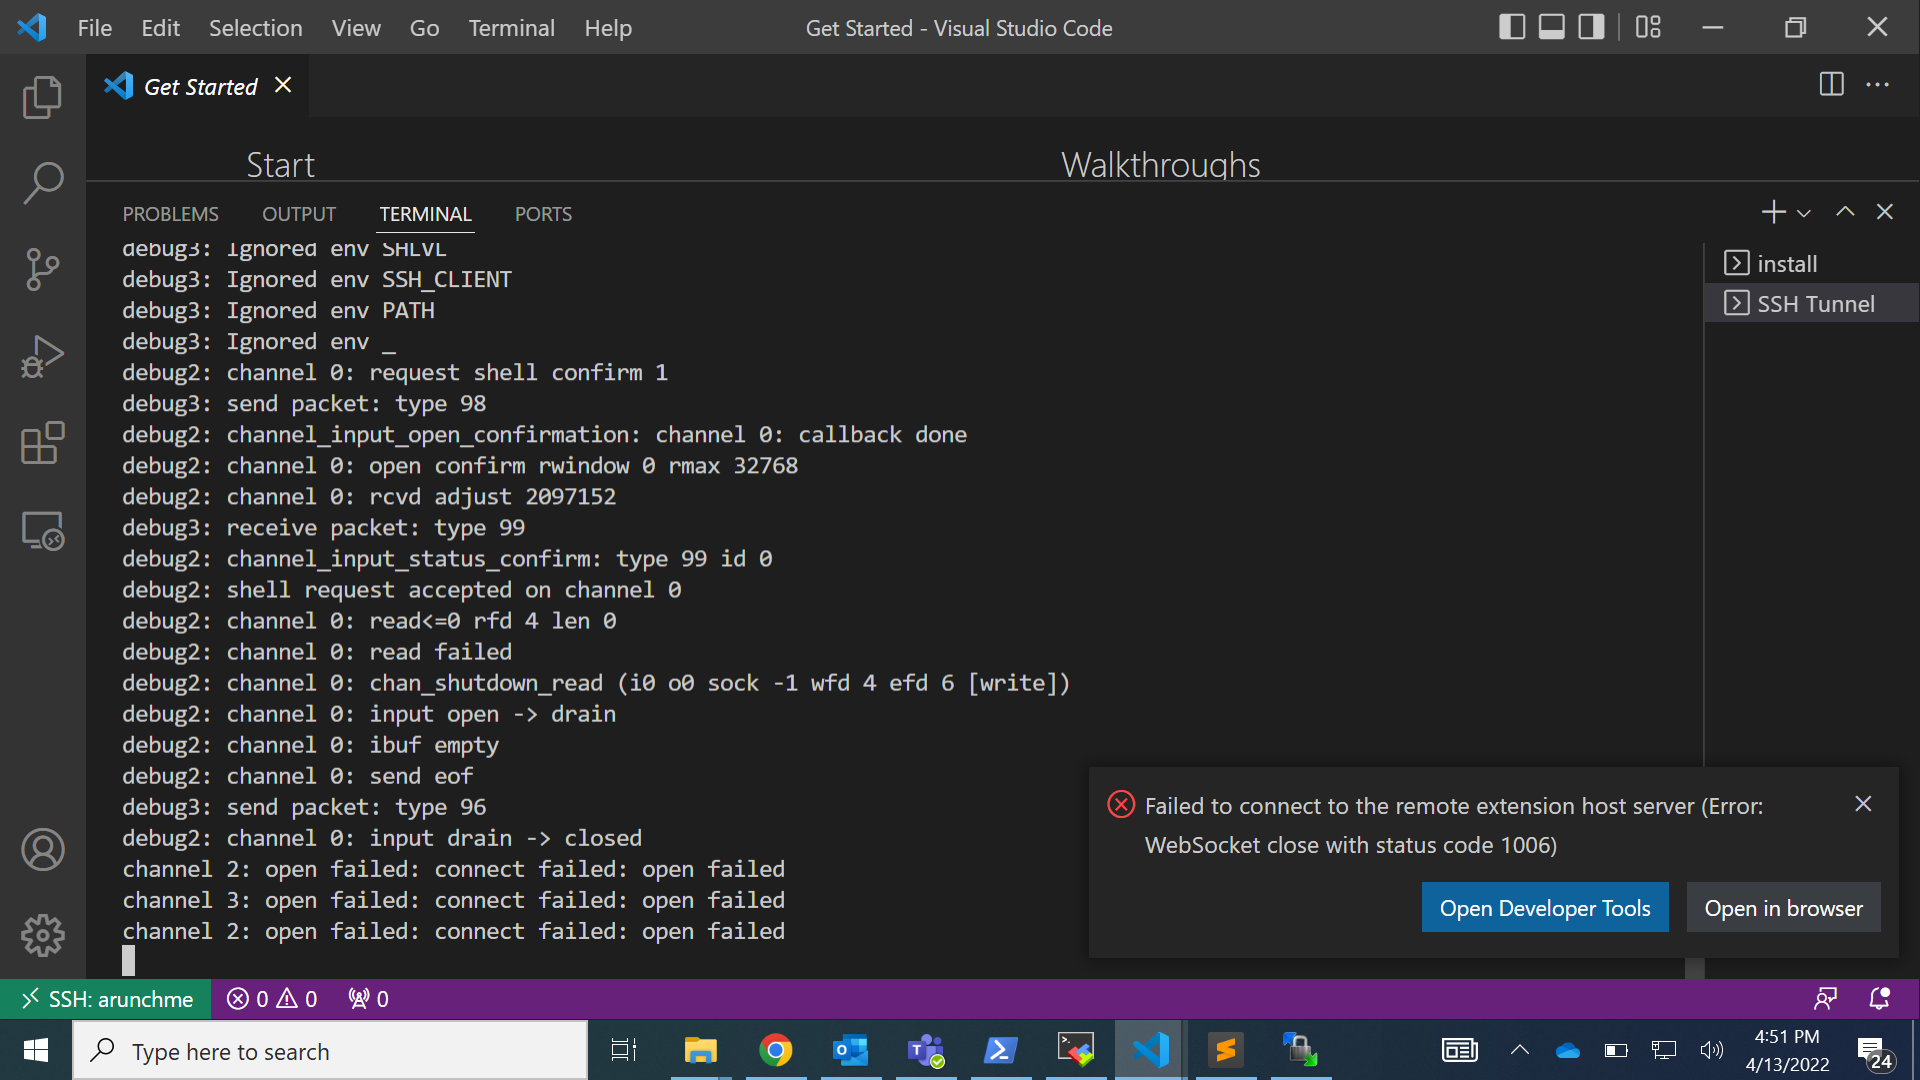This screenshot has height=1080, width=1920.
Task: Select the SSH Tunnel terminal session
Action: [x=1815, y=303]
